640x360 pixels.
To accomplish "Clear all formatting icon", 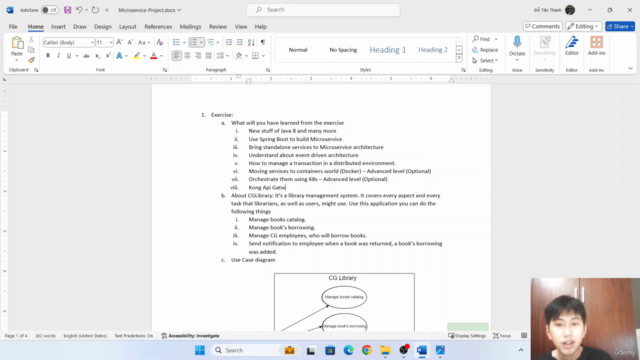I will point(160,42).
